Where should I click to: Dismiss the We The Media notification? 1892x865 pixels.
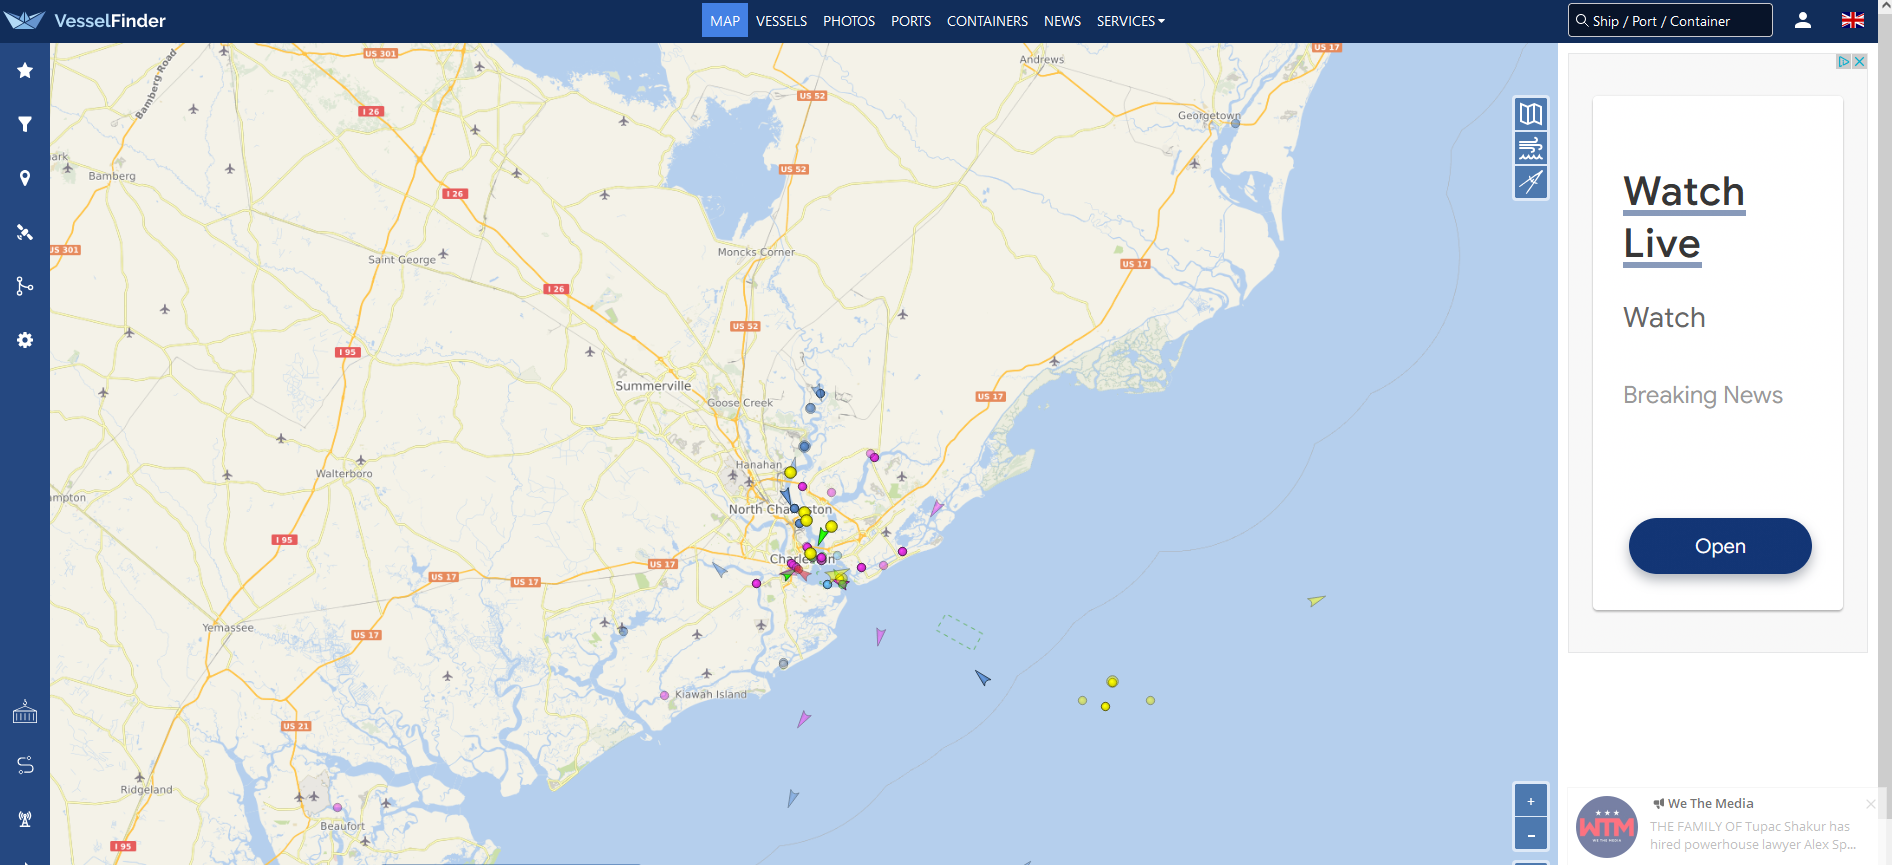point(1870,804)
